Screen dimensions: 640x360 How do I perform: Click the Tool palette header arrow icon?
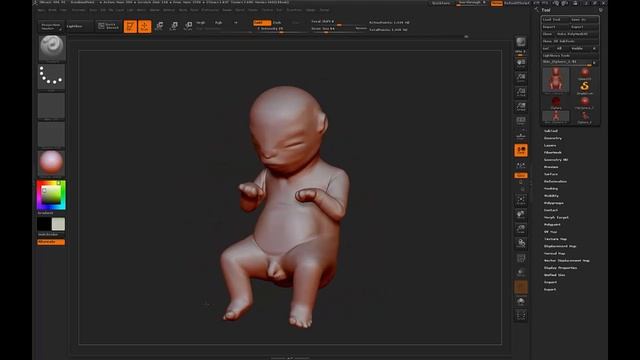tap(537, 10)
